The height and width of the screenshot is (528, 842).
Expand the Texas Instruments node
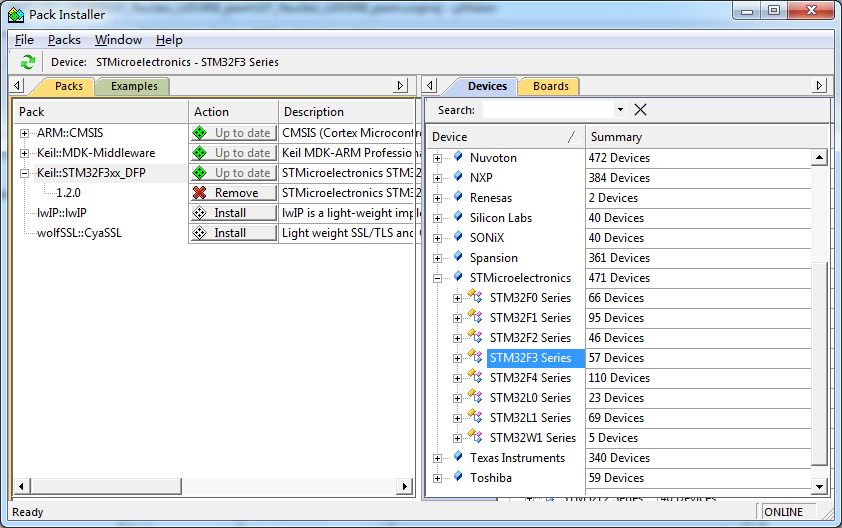(x=438, y=459)
